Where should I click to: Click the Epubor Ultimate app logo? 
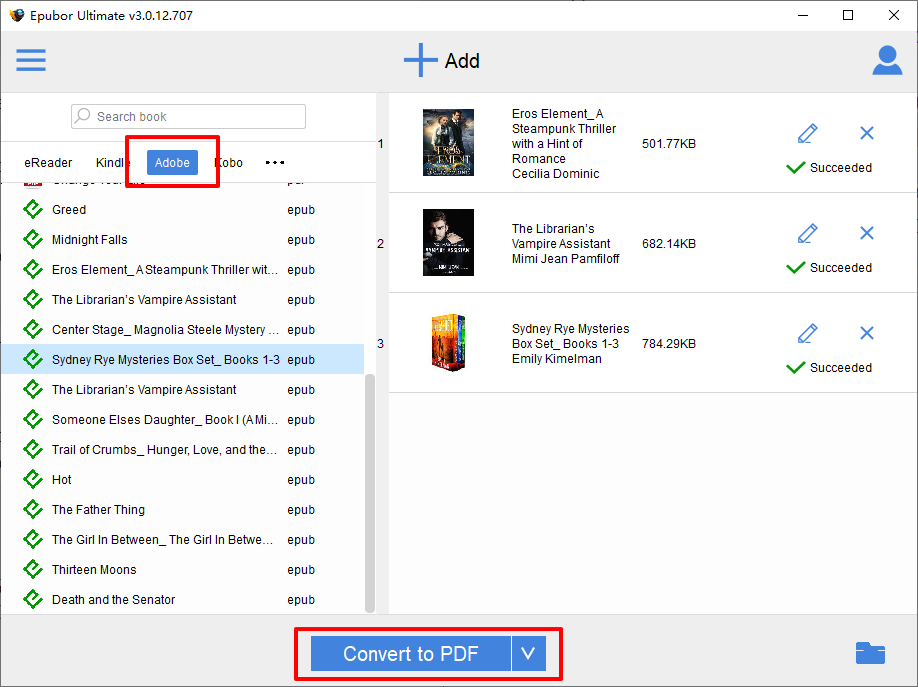(x=16, y=15)
